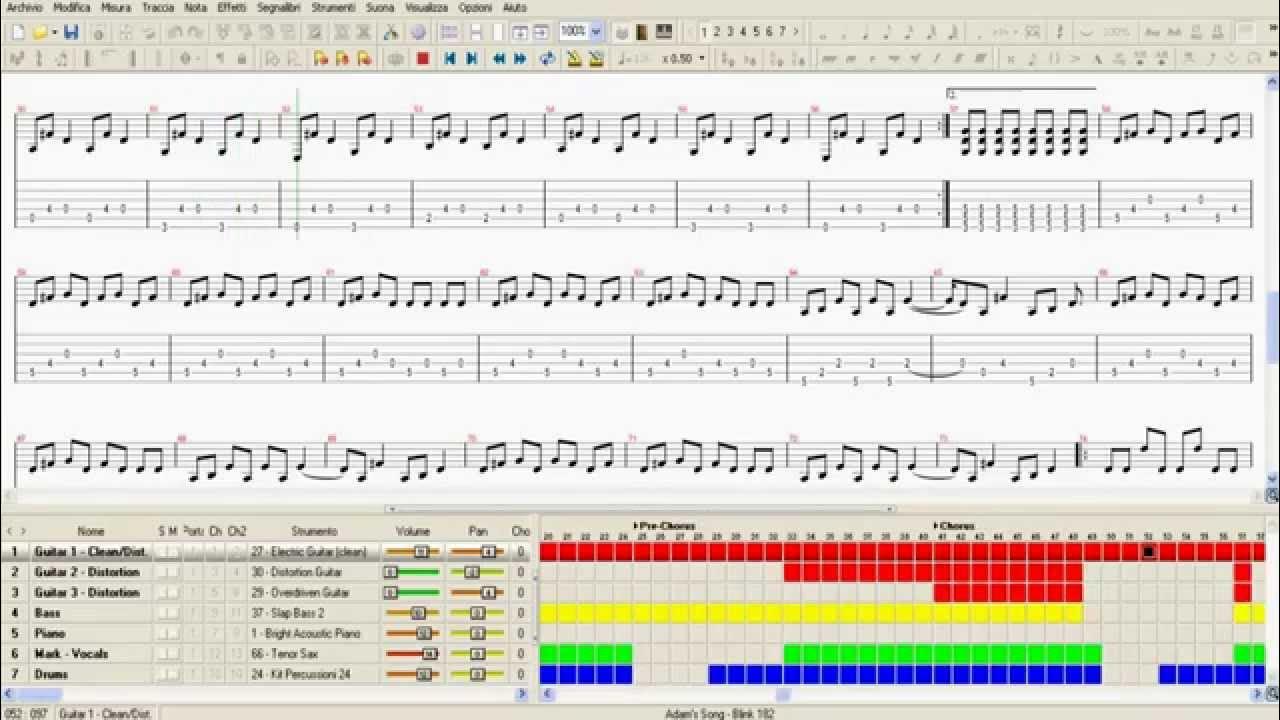Click the multitrack view icon

click(450, 32)
